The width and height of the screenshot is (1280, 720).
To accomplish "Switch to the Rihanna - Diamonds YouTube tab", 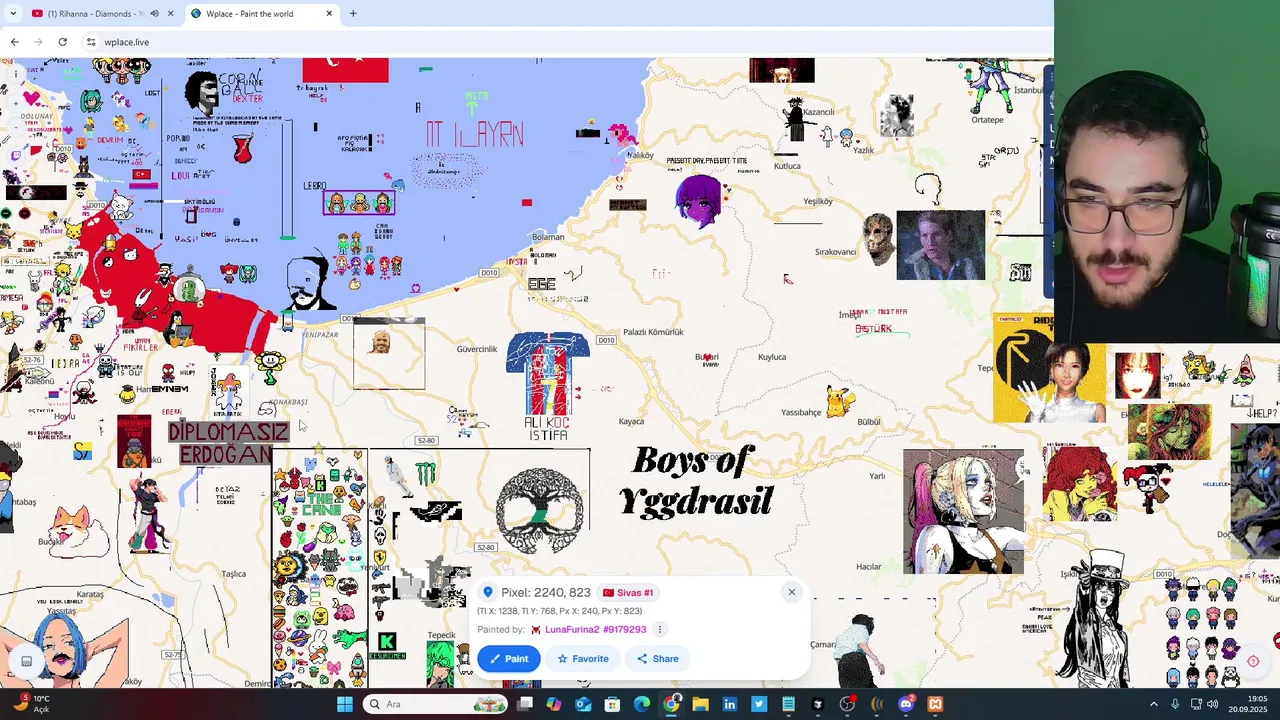I will 95,14.
